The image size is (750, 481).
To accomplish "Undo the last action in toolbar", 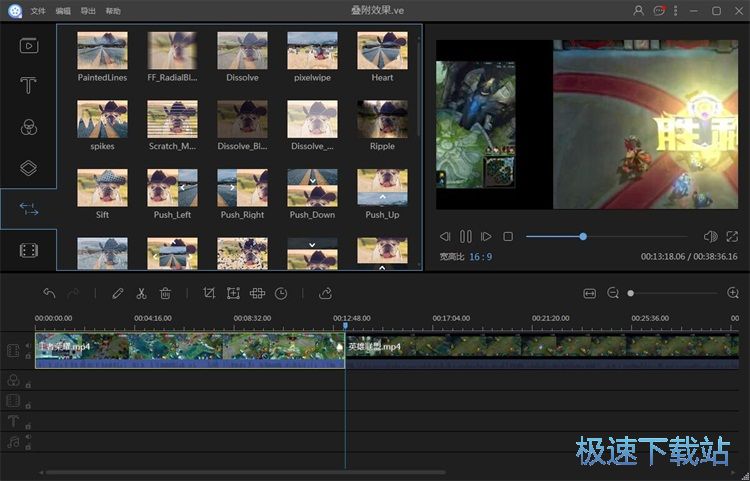I will [49, 293].
